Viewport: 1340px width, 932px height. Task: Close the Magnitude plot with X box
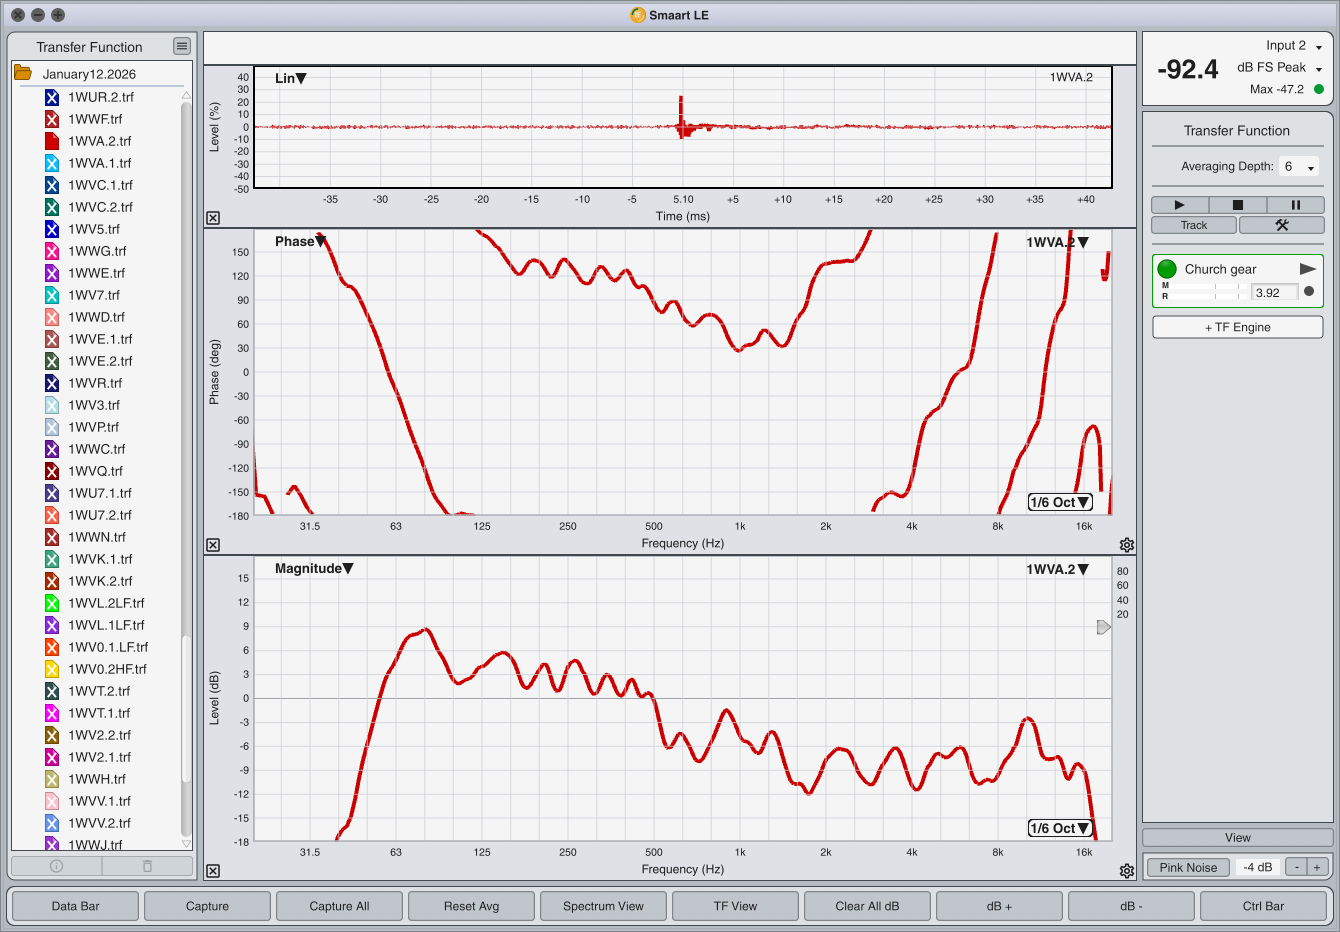[x=213, y=871]
